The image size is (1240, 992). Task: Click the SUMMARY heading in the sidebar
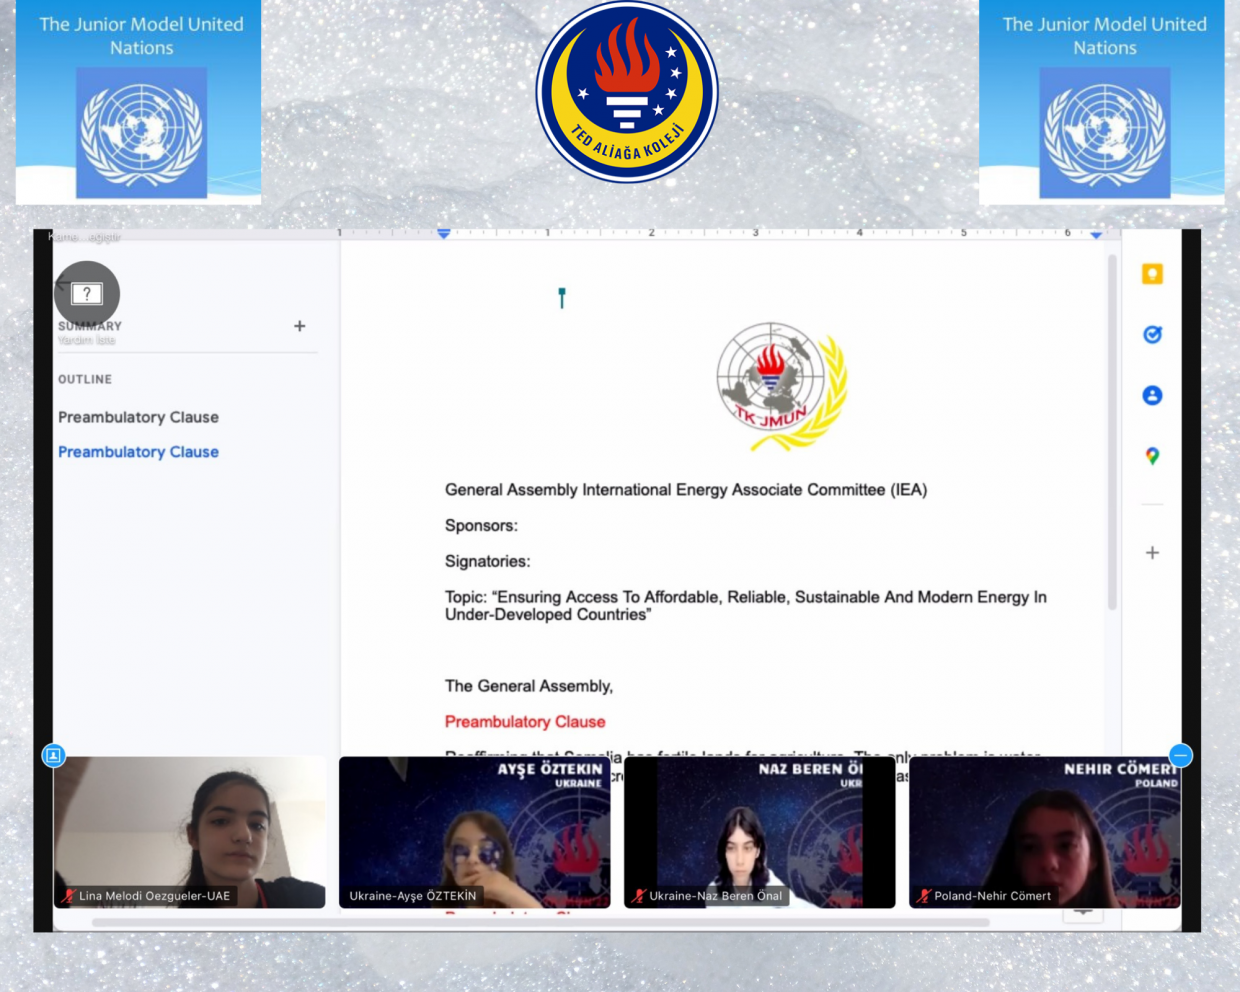90,326
